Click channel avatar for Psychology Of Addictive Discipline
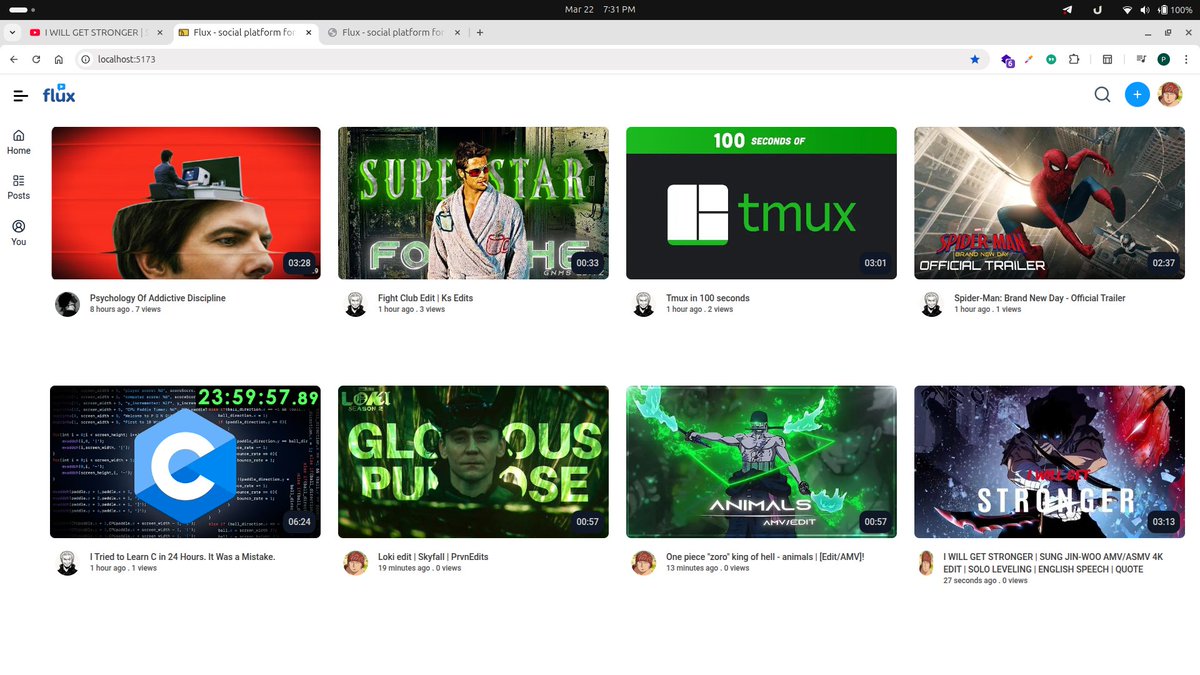The width and height of the screenshot is (1200, 675). 67,305
